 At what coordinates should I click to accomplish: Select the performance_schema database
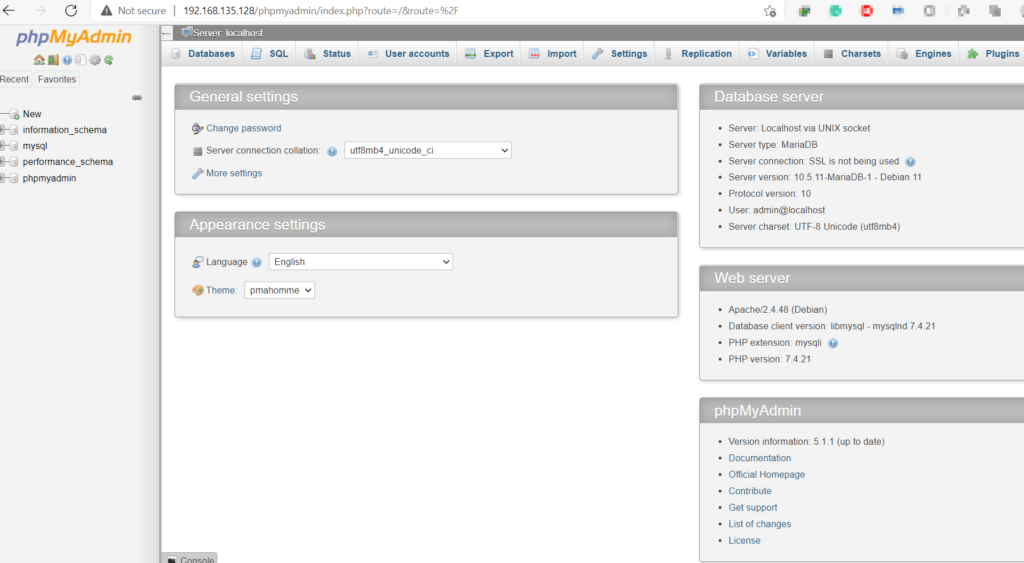(x=68, y=162)
